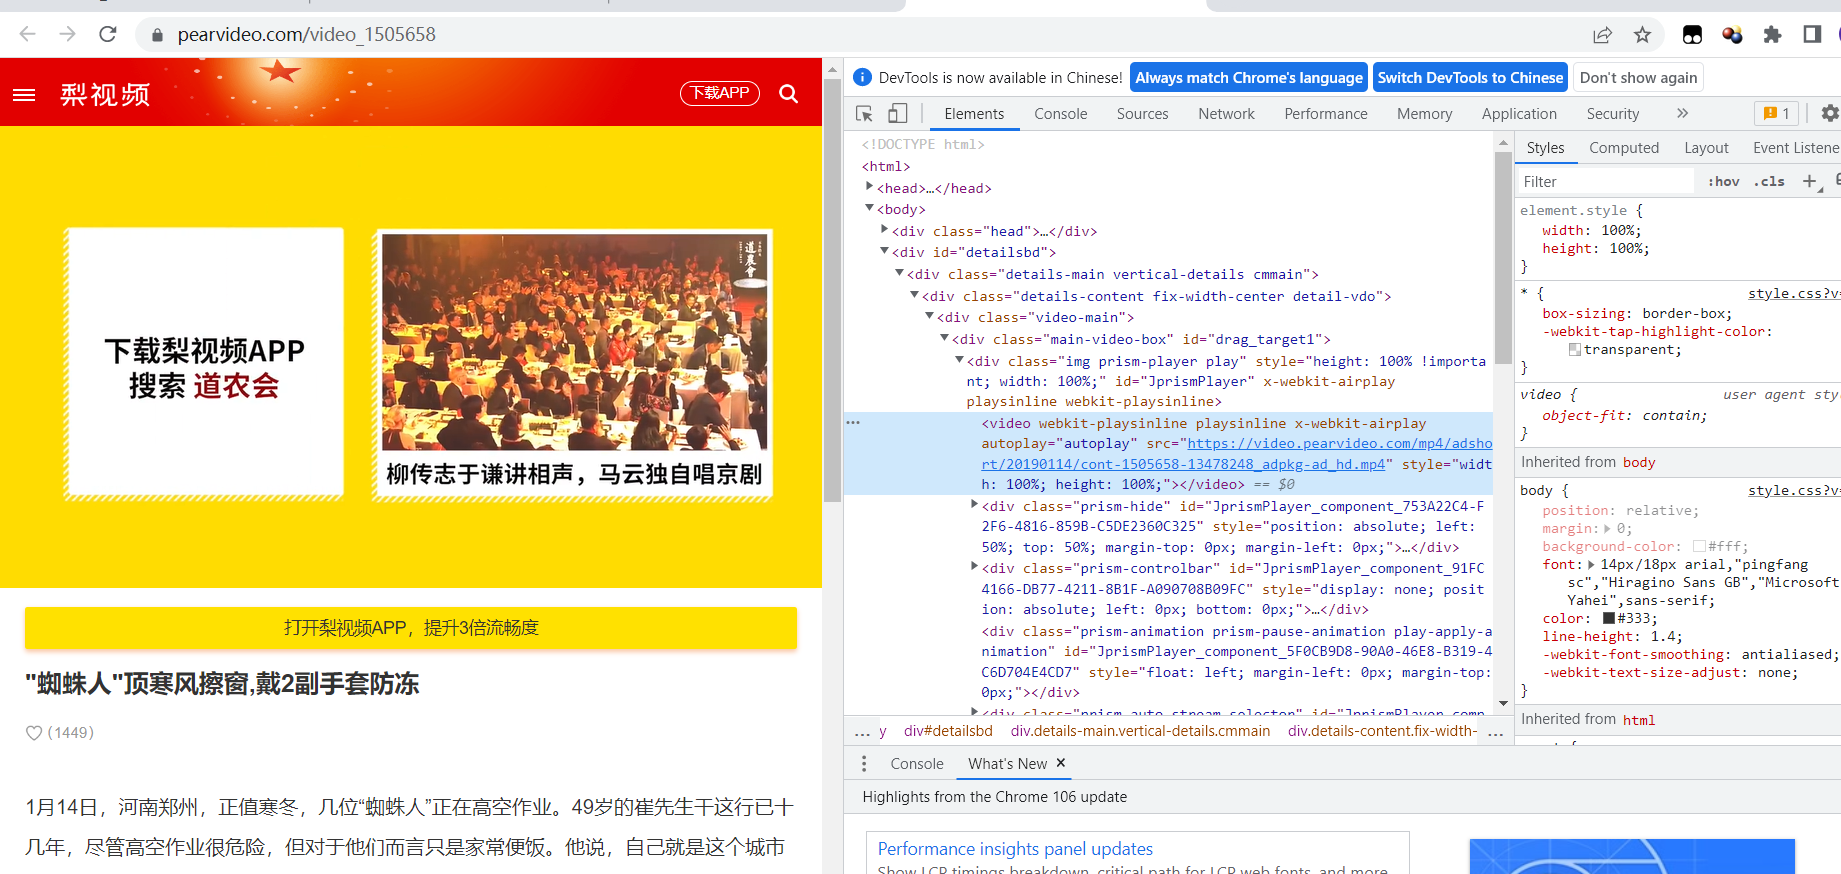Open the Sources tab
Screen dimensions: 1841x874
click(1143, 114)
